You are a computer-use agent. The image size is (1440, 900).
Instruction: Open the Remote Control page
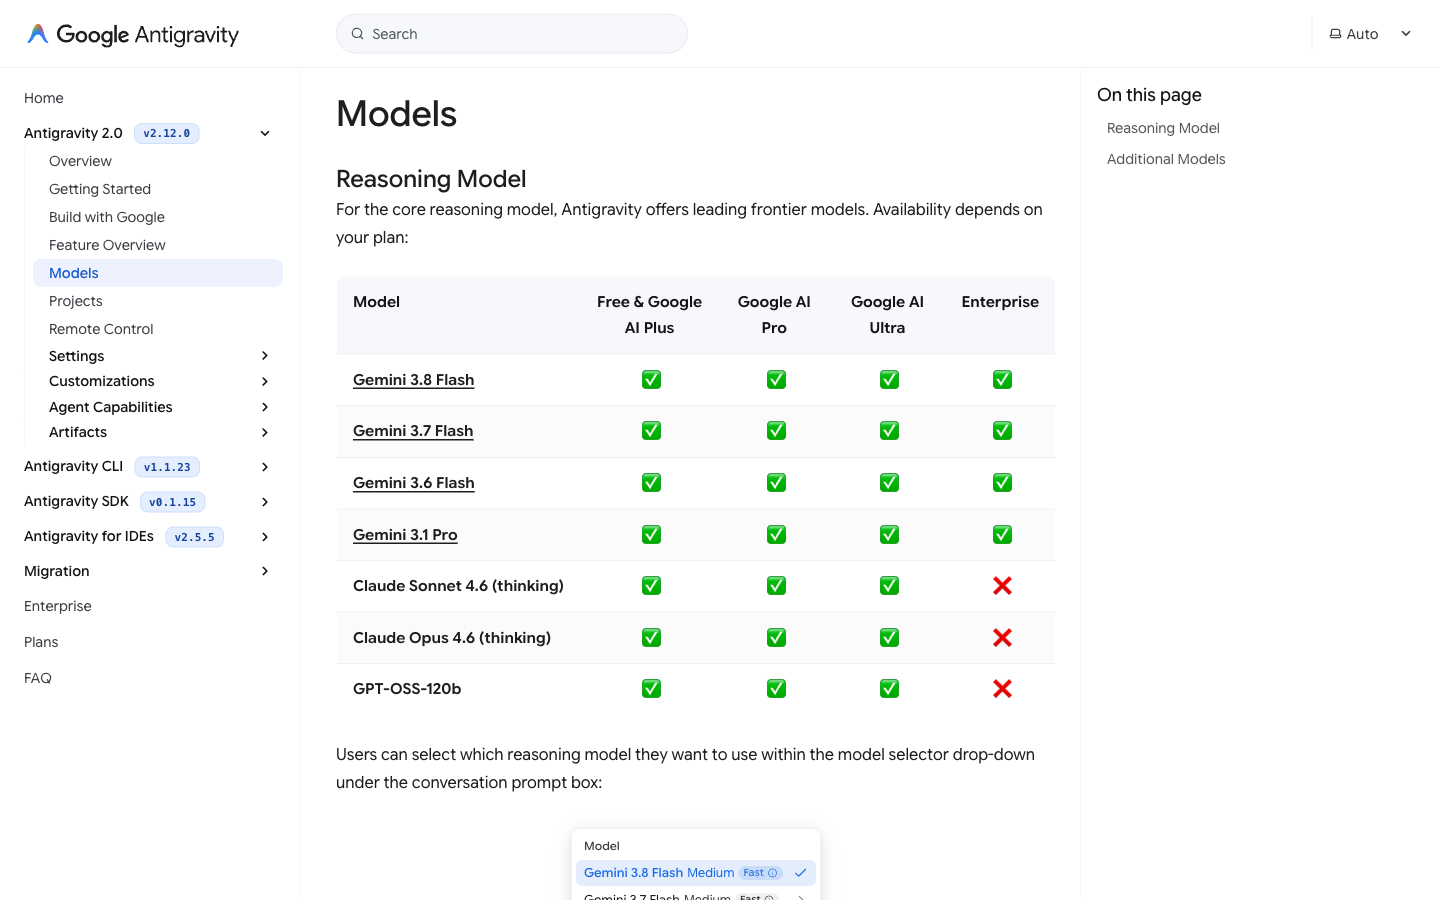(x=101, y=329)
